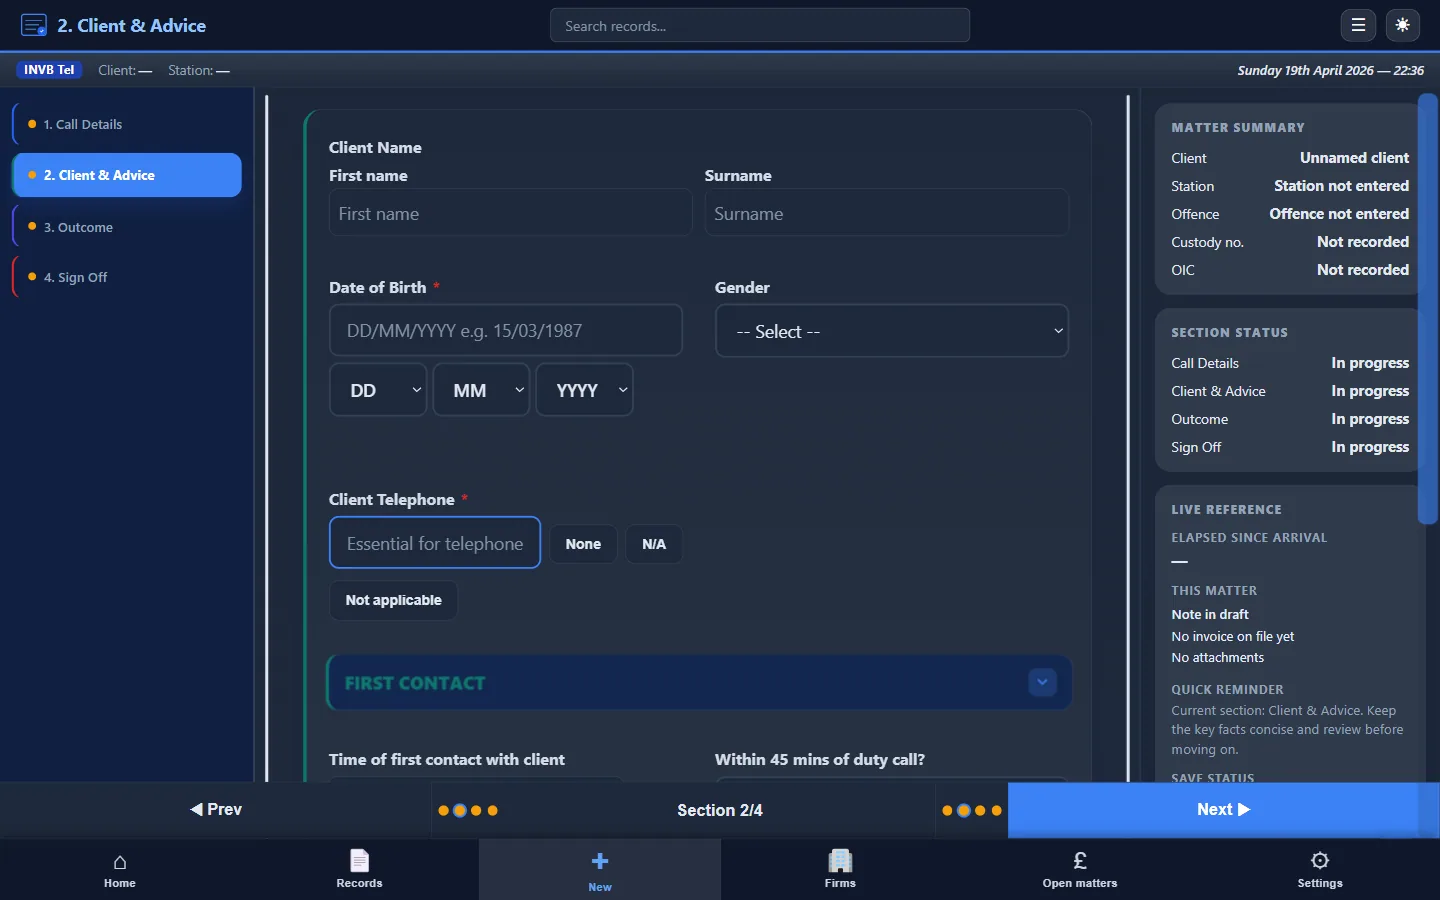Click 'No invoice on file yet' text
This screenshot has height=900, width=1440.
click(1233, 636)
